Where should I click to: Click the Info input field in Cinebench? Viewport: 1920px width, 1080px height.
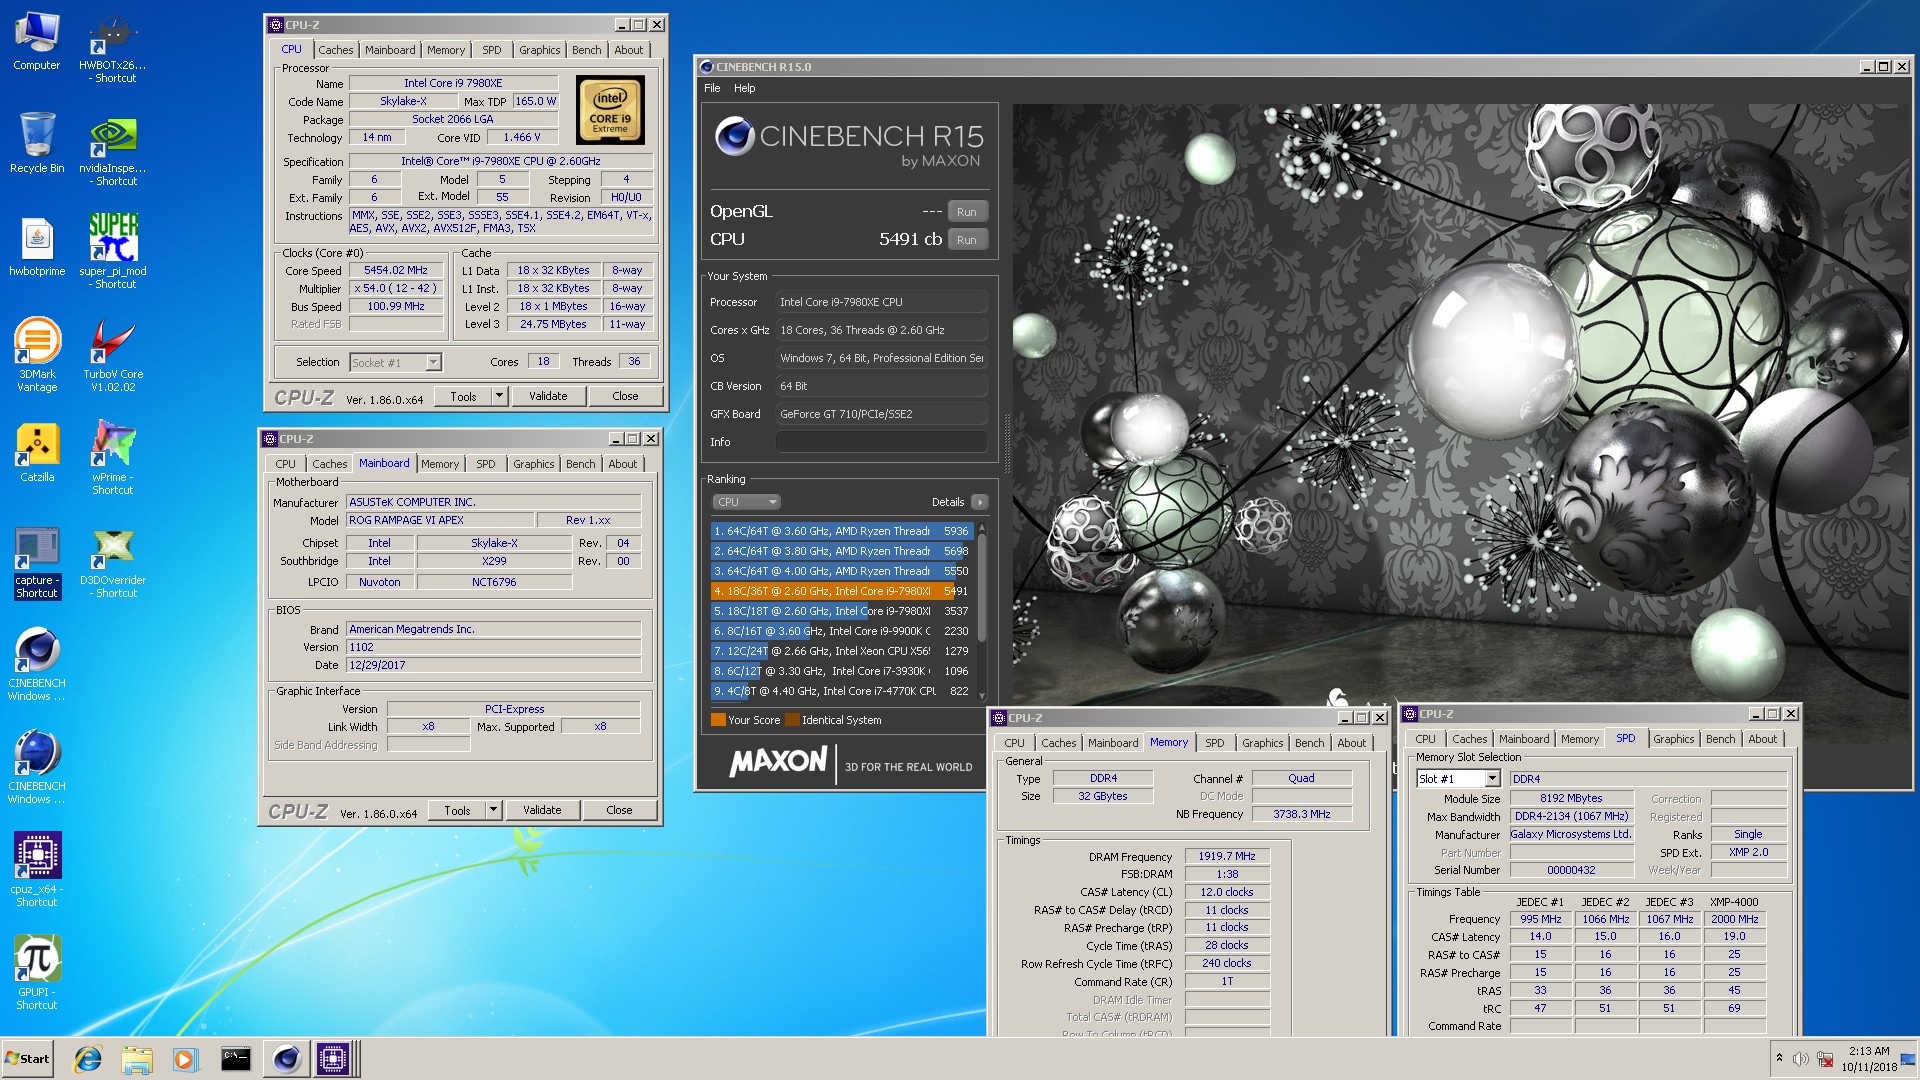[x=882, y=442]
